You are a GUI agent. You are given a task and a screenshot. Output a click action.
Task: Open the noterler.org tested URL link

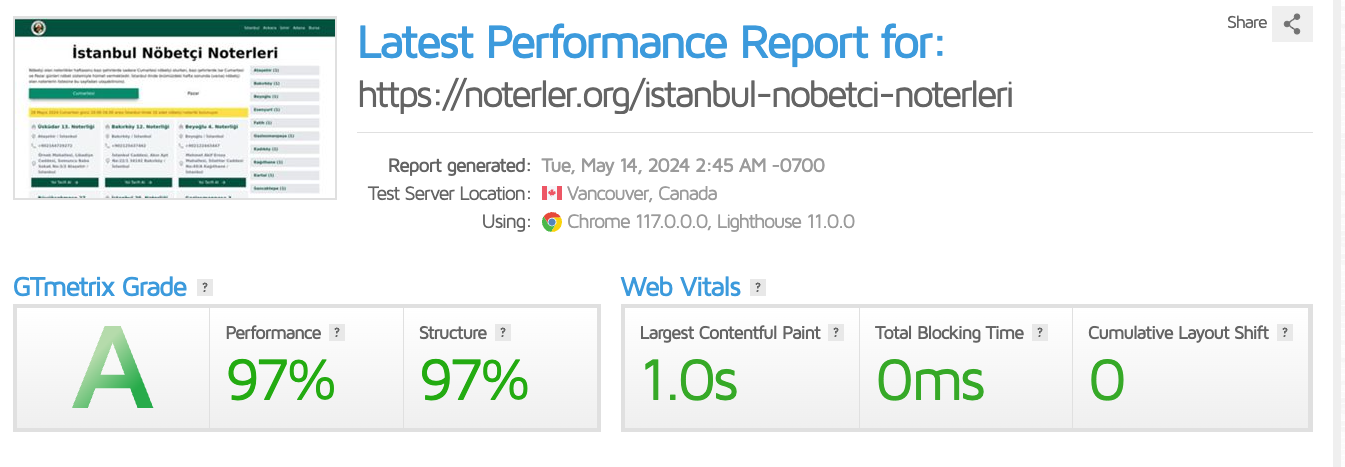tap(686, 95)
